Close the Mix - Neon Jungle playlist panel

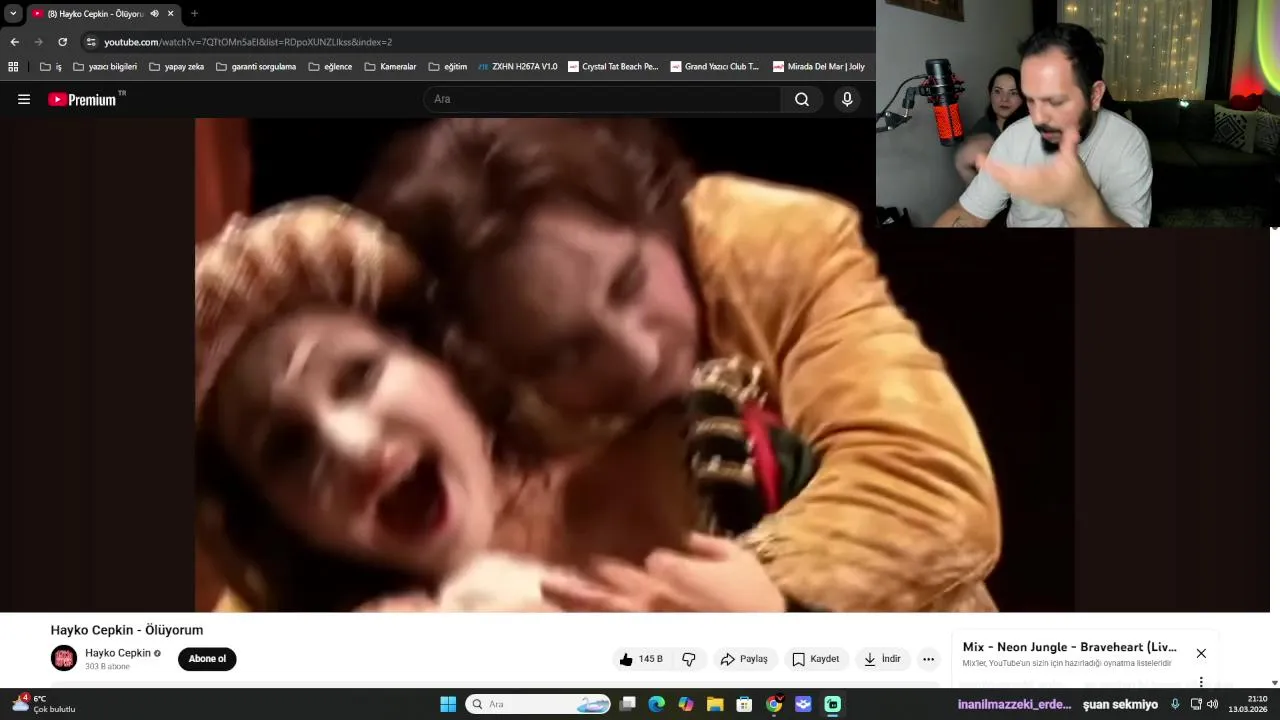[1201, 653]
